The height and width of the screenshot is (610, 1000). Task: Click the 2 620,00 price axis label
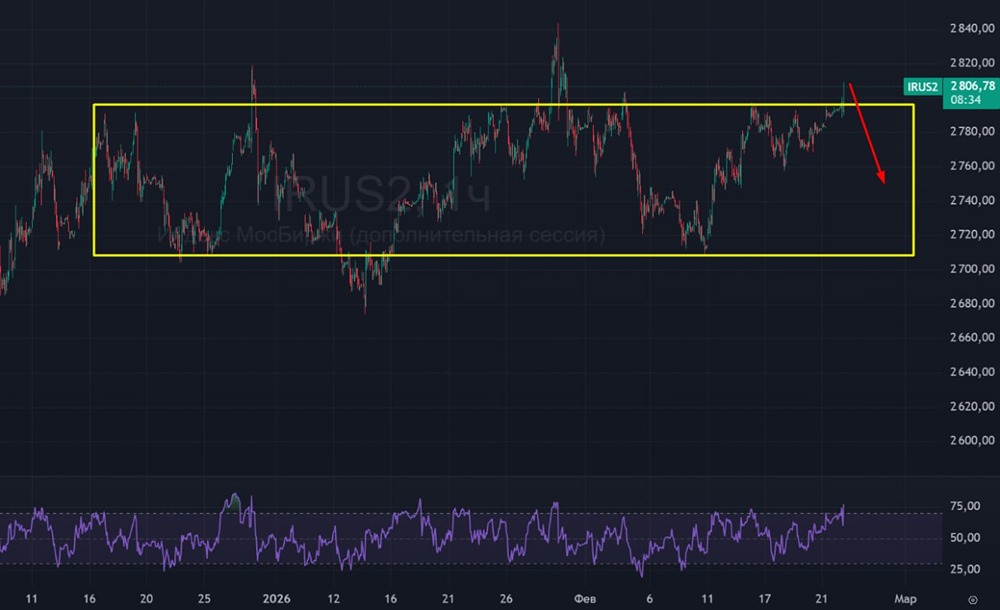[972, 406]
